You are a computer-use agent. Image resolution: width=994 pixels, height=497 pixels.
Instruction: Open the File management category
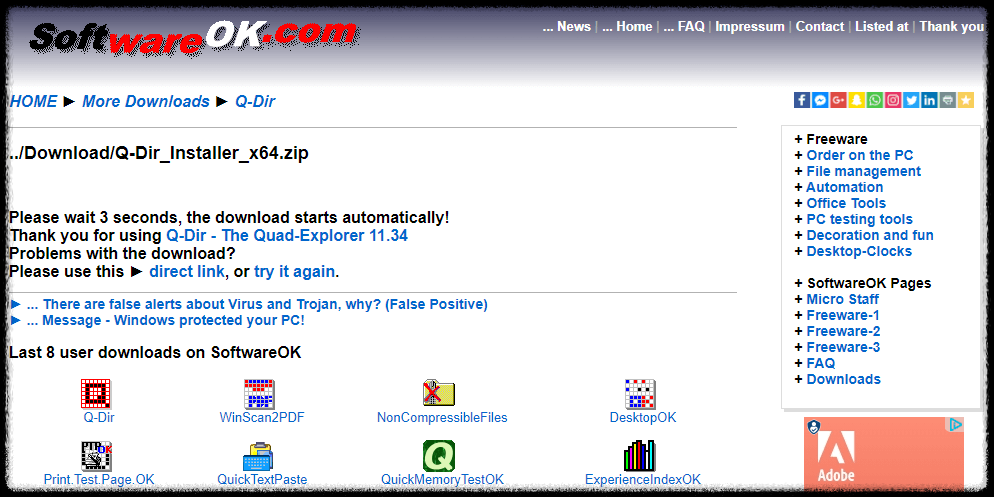pos(863,171)
